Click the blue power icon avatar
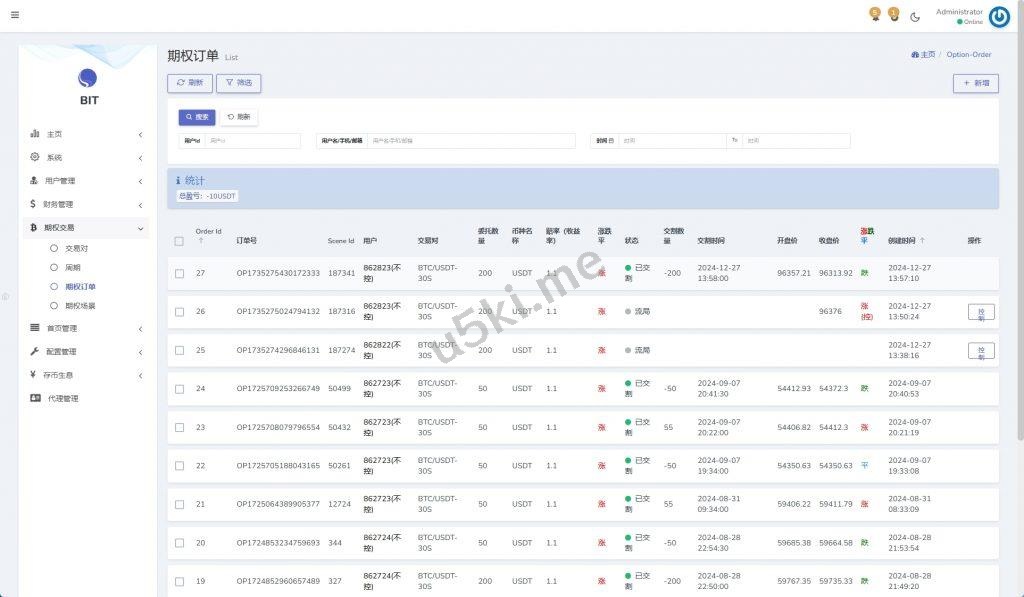Image resolution: width=1024 pixels, height=597 pixels. pos(998,16)
